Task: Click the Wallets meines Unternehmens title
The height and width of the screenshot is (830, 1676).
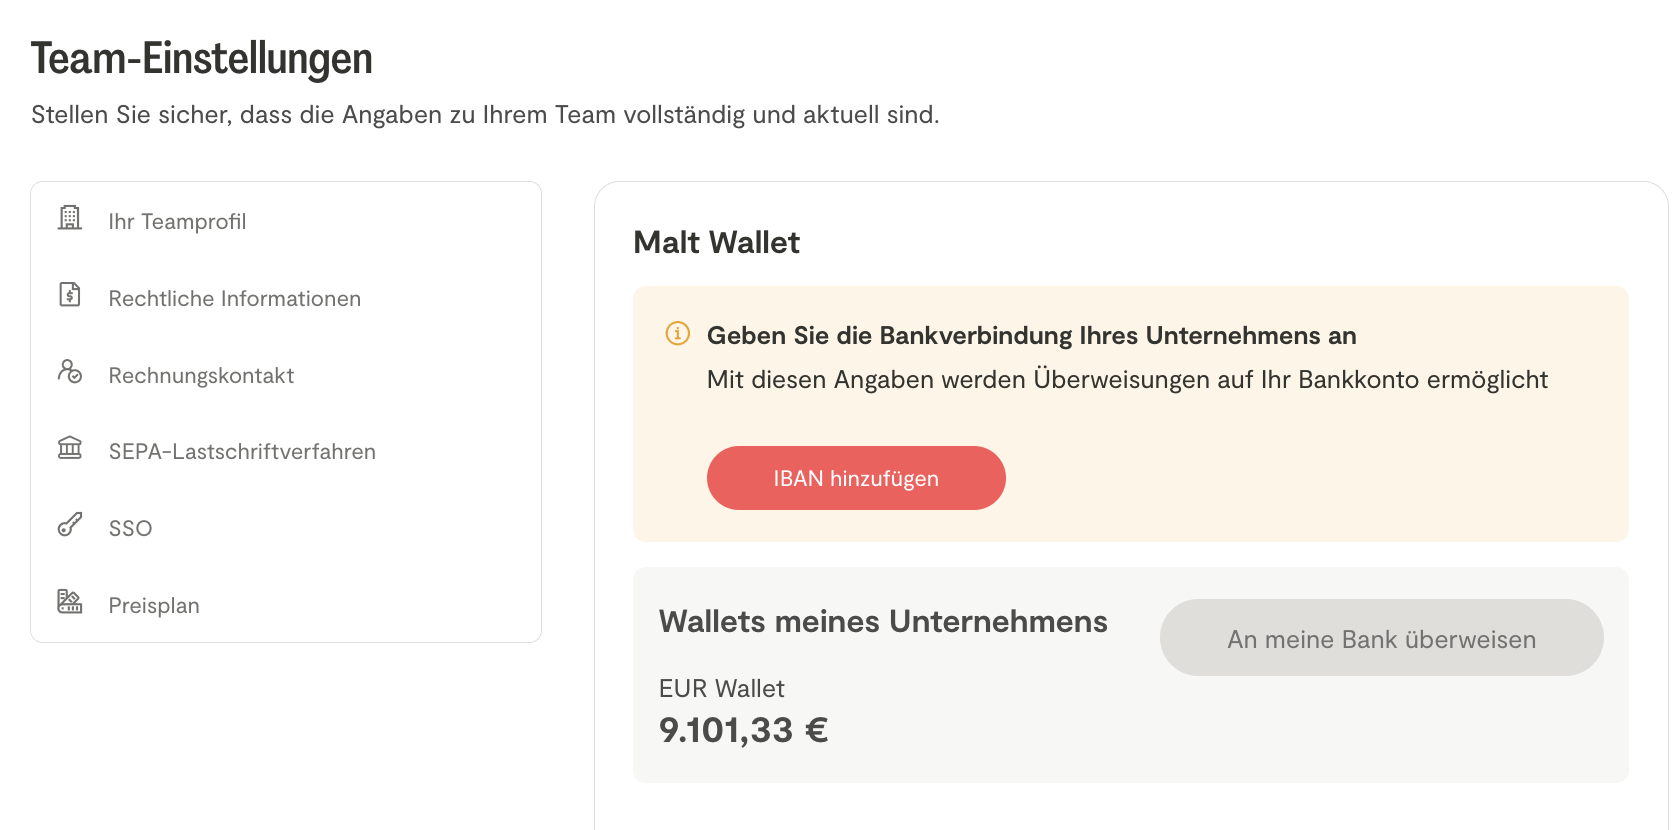Action: 883,622
